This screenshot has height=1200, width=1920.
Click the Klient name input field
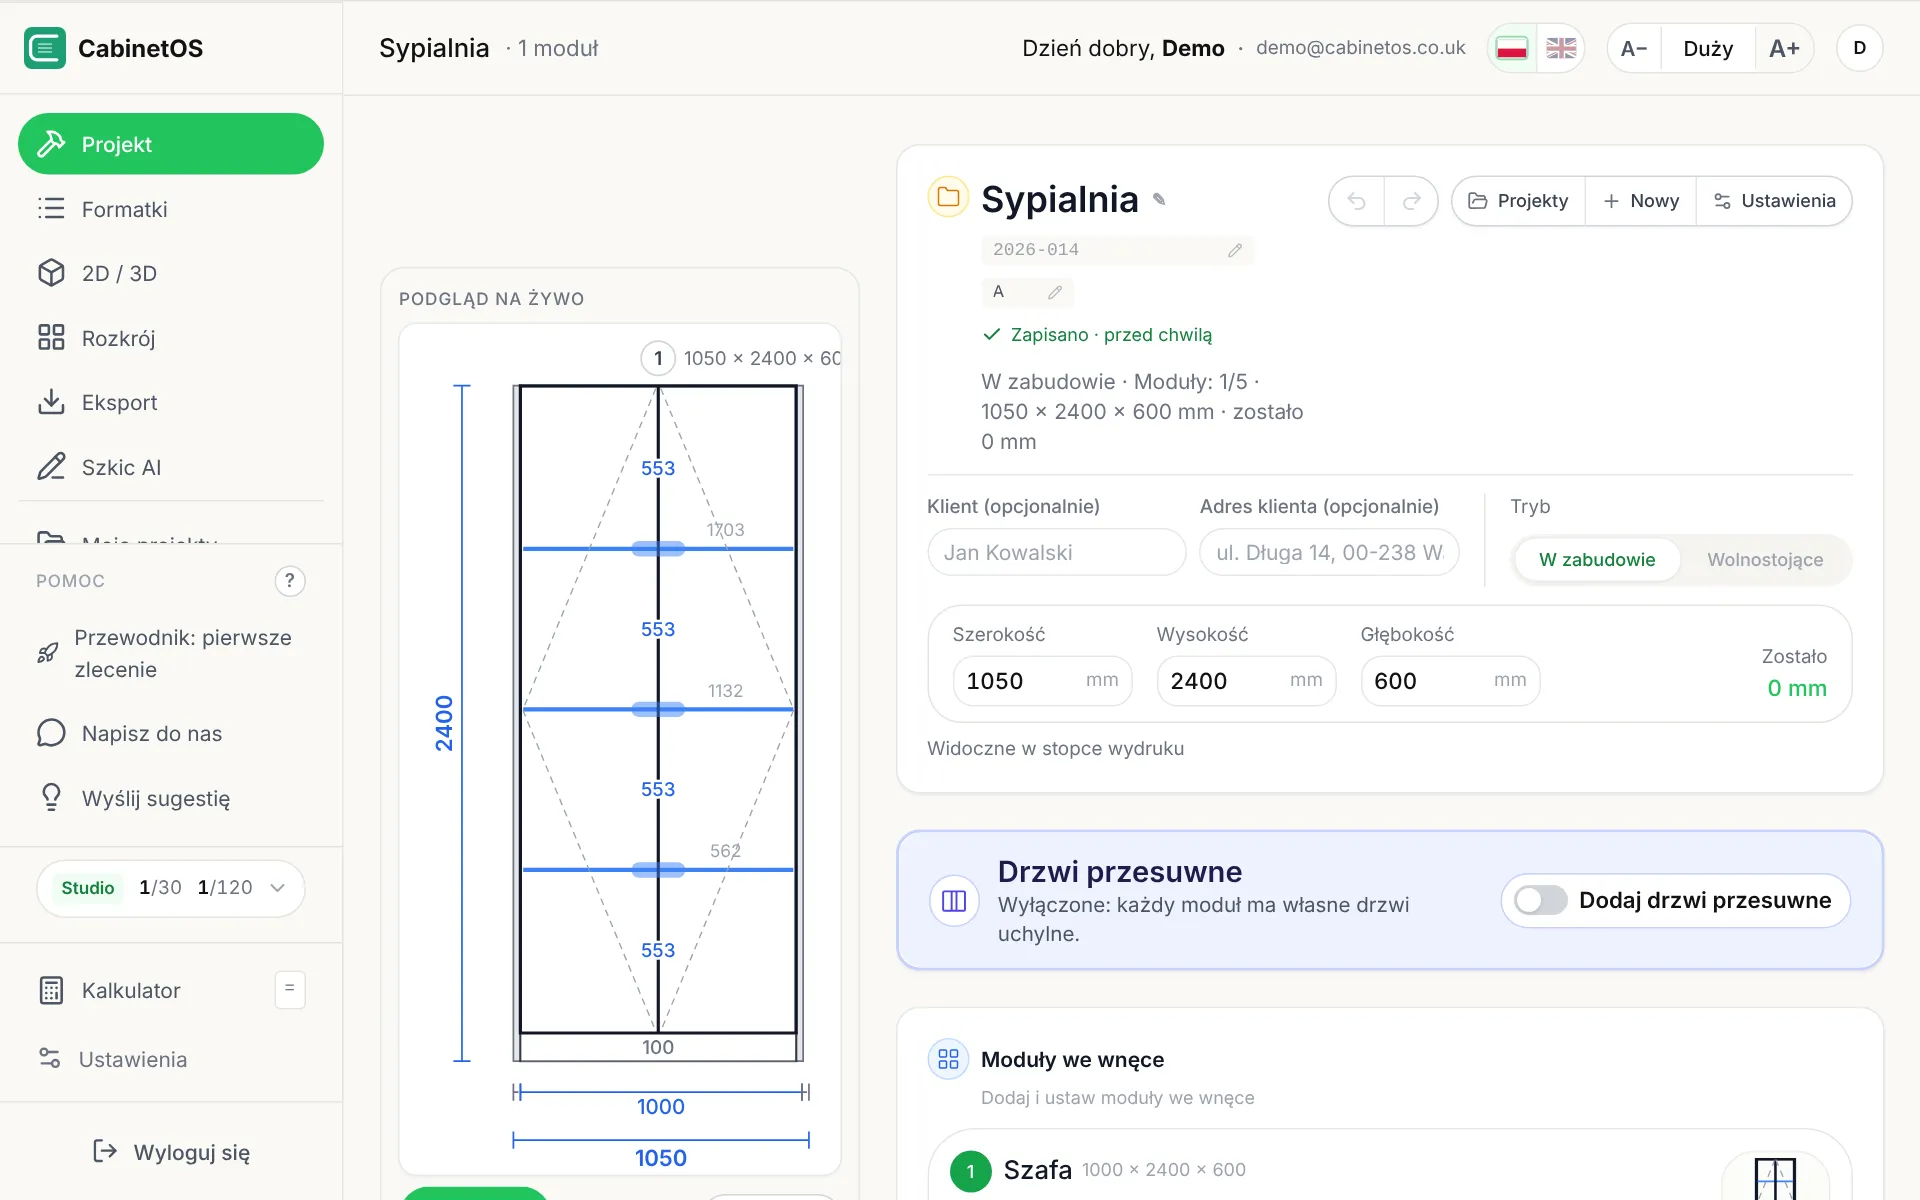[x=1056, y=552]
